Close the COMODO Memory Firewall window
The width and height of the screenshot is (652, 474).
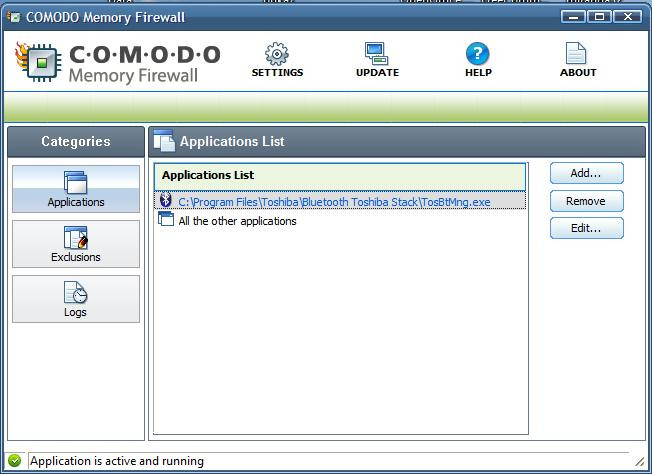tap(628, 16)
